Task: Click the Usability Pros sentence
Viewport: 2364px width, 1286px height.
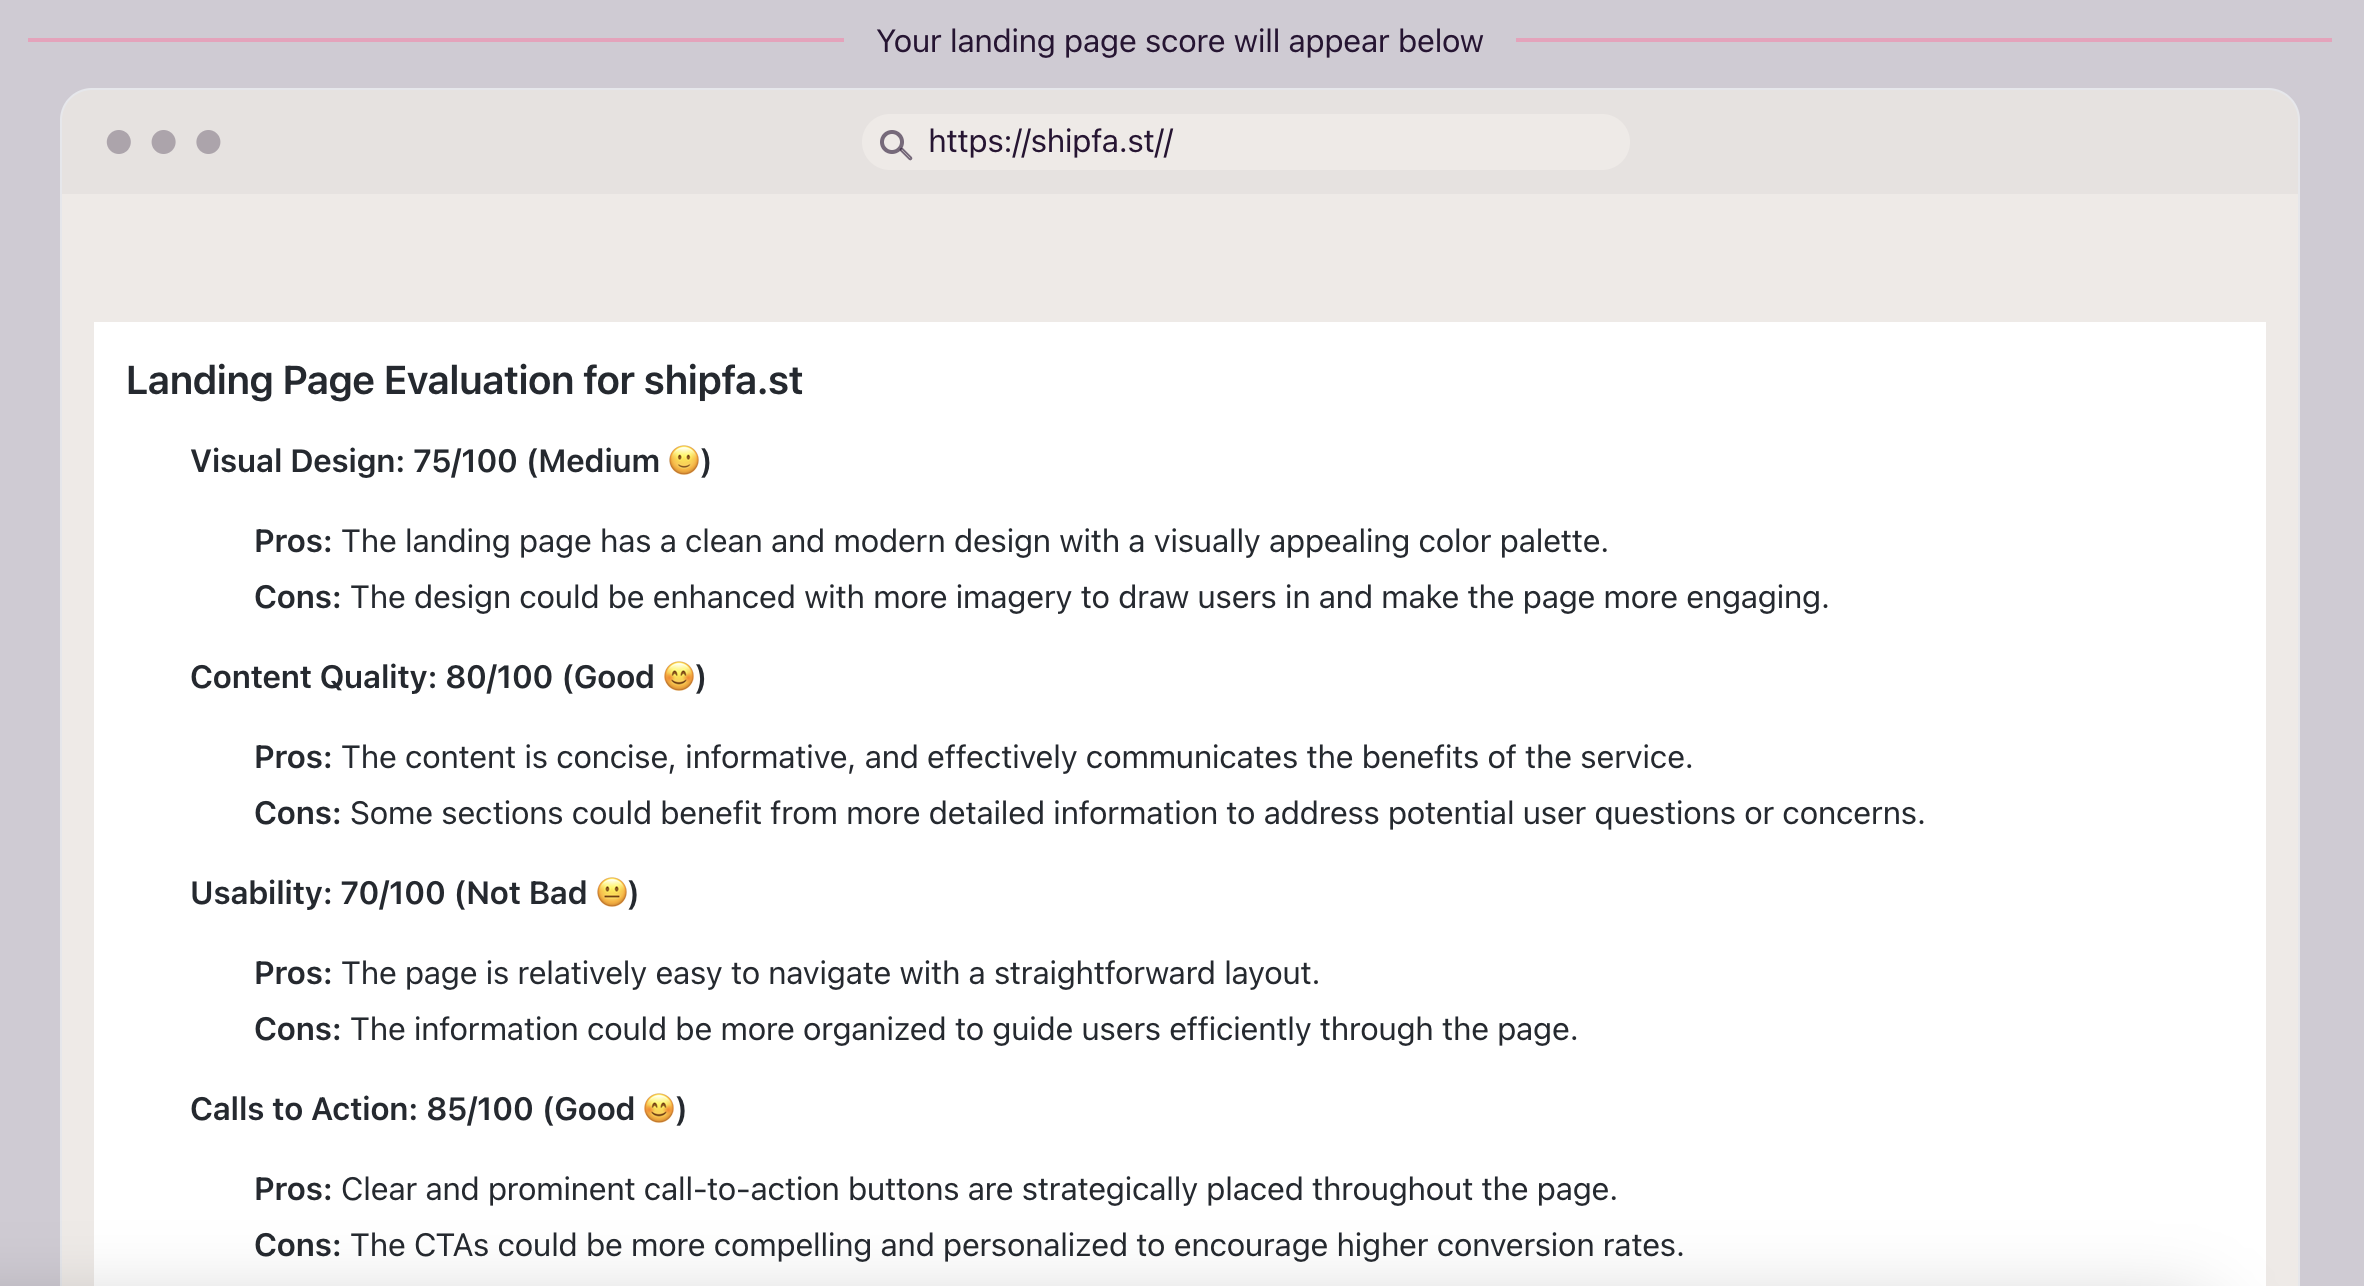Action: point(786,973)
